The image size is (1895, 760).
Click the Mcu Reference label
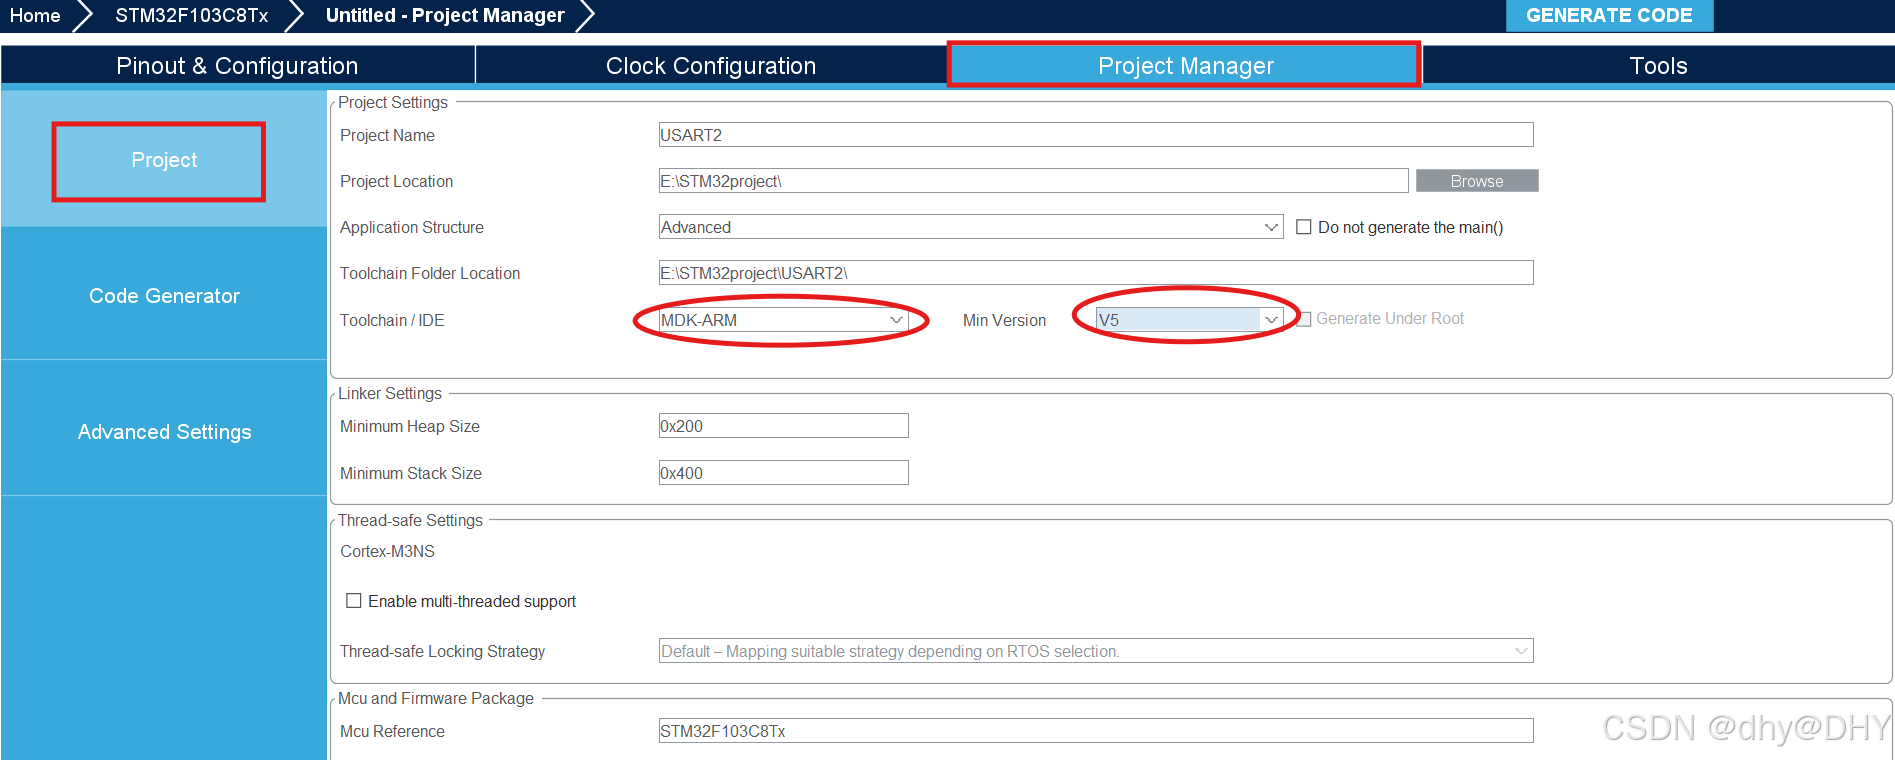(392, 731)
